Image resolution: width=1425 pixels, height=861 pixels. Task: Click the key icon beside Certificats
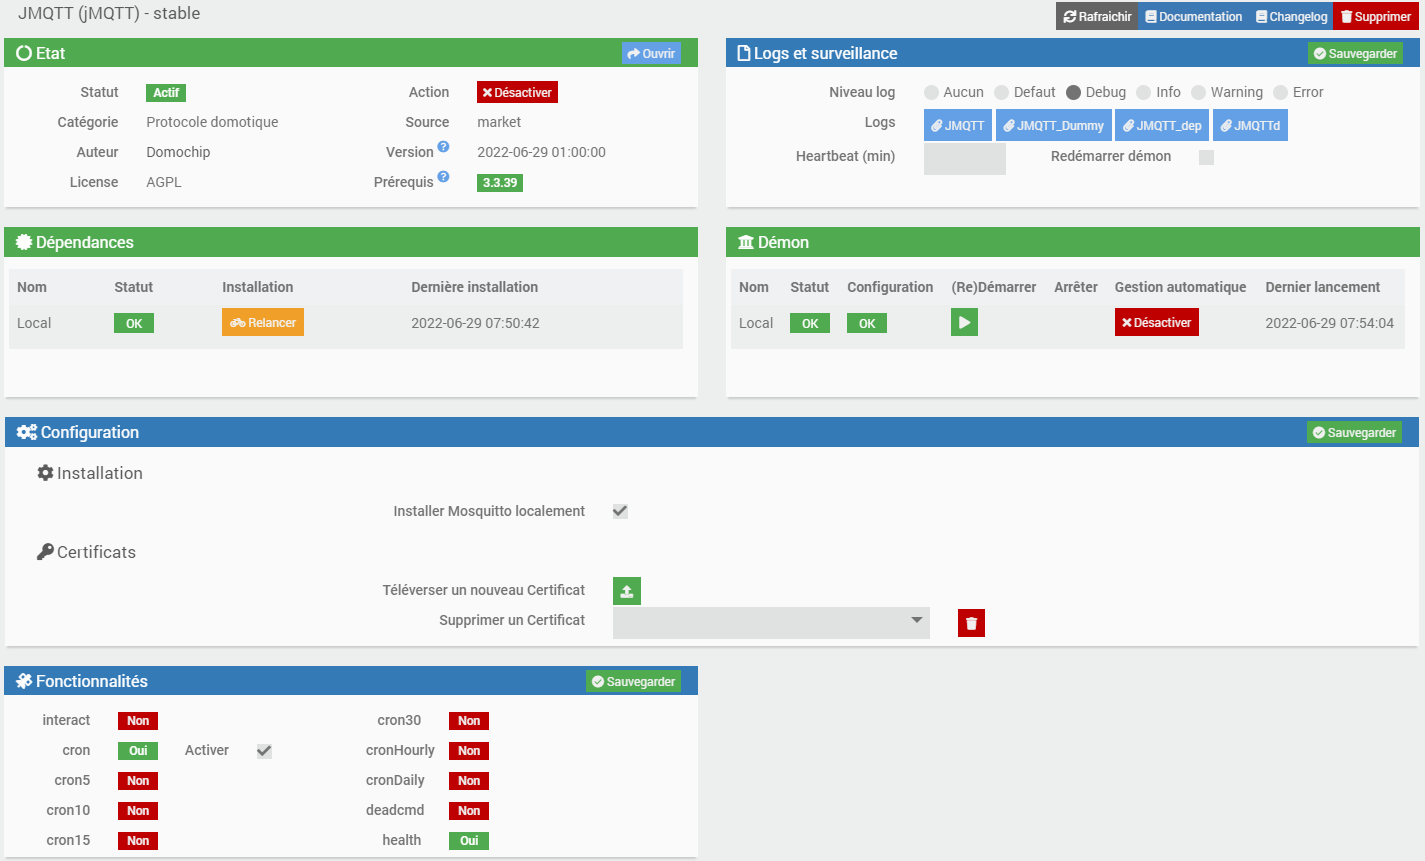tap(45, 552)
